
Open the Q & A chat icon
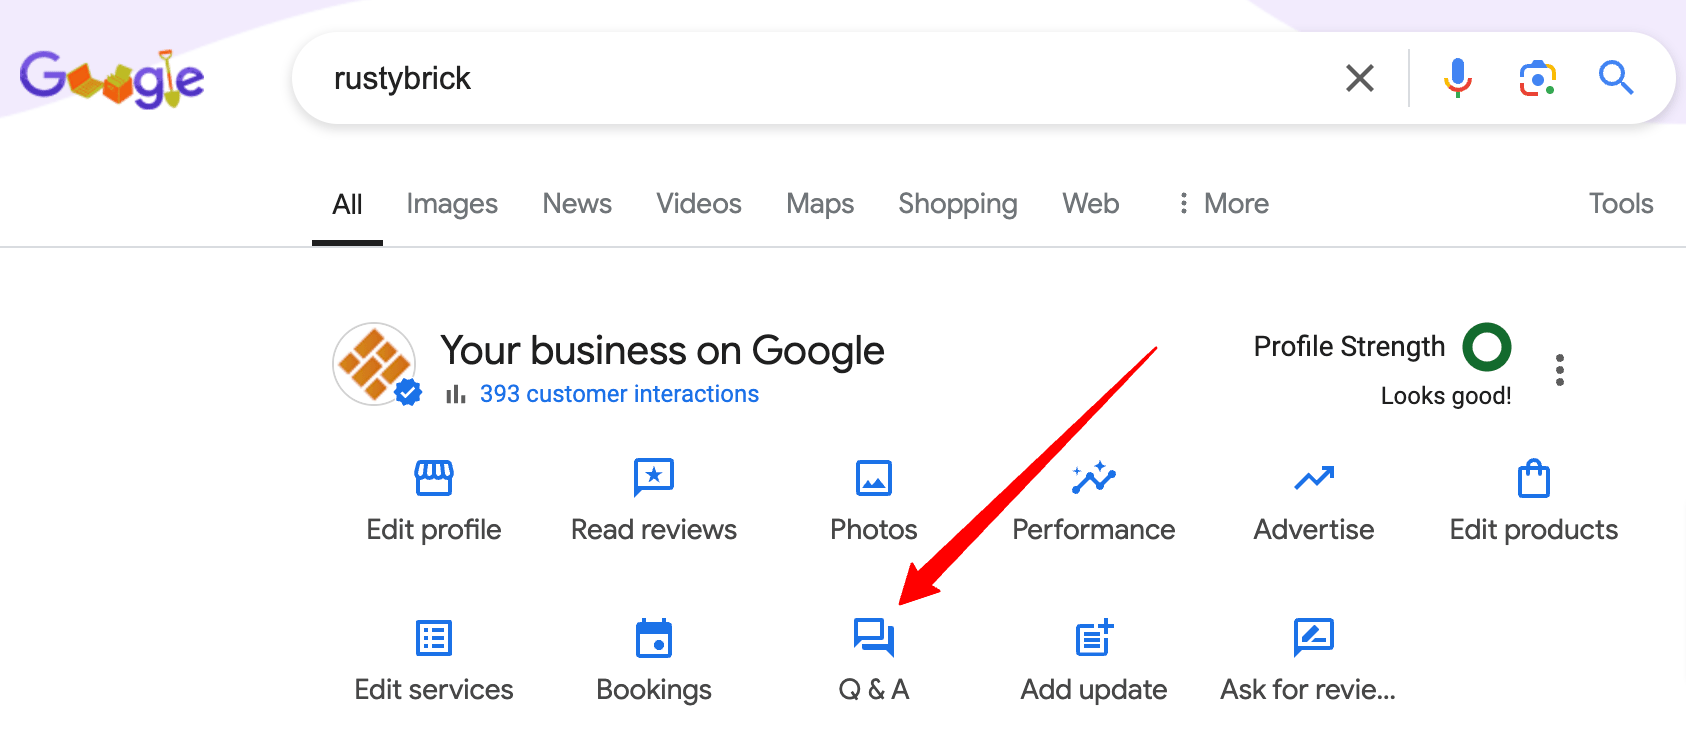[x=874, y=637]
